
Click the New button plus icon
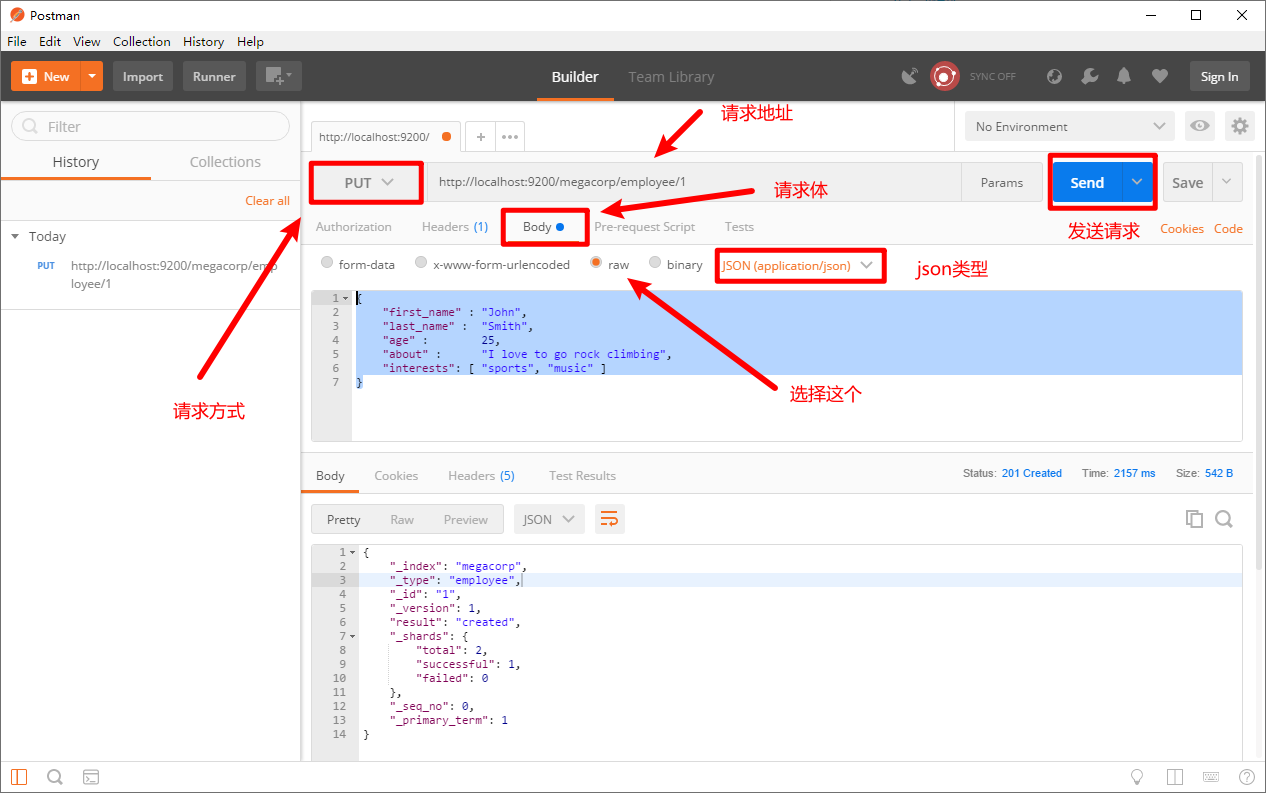tap(29, 76)
